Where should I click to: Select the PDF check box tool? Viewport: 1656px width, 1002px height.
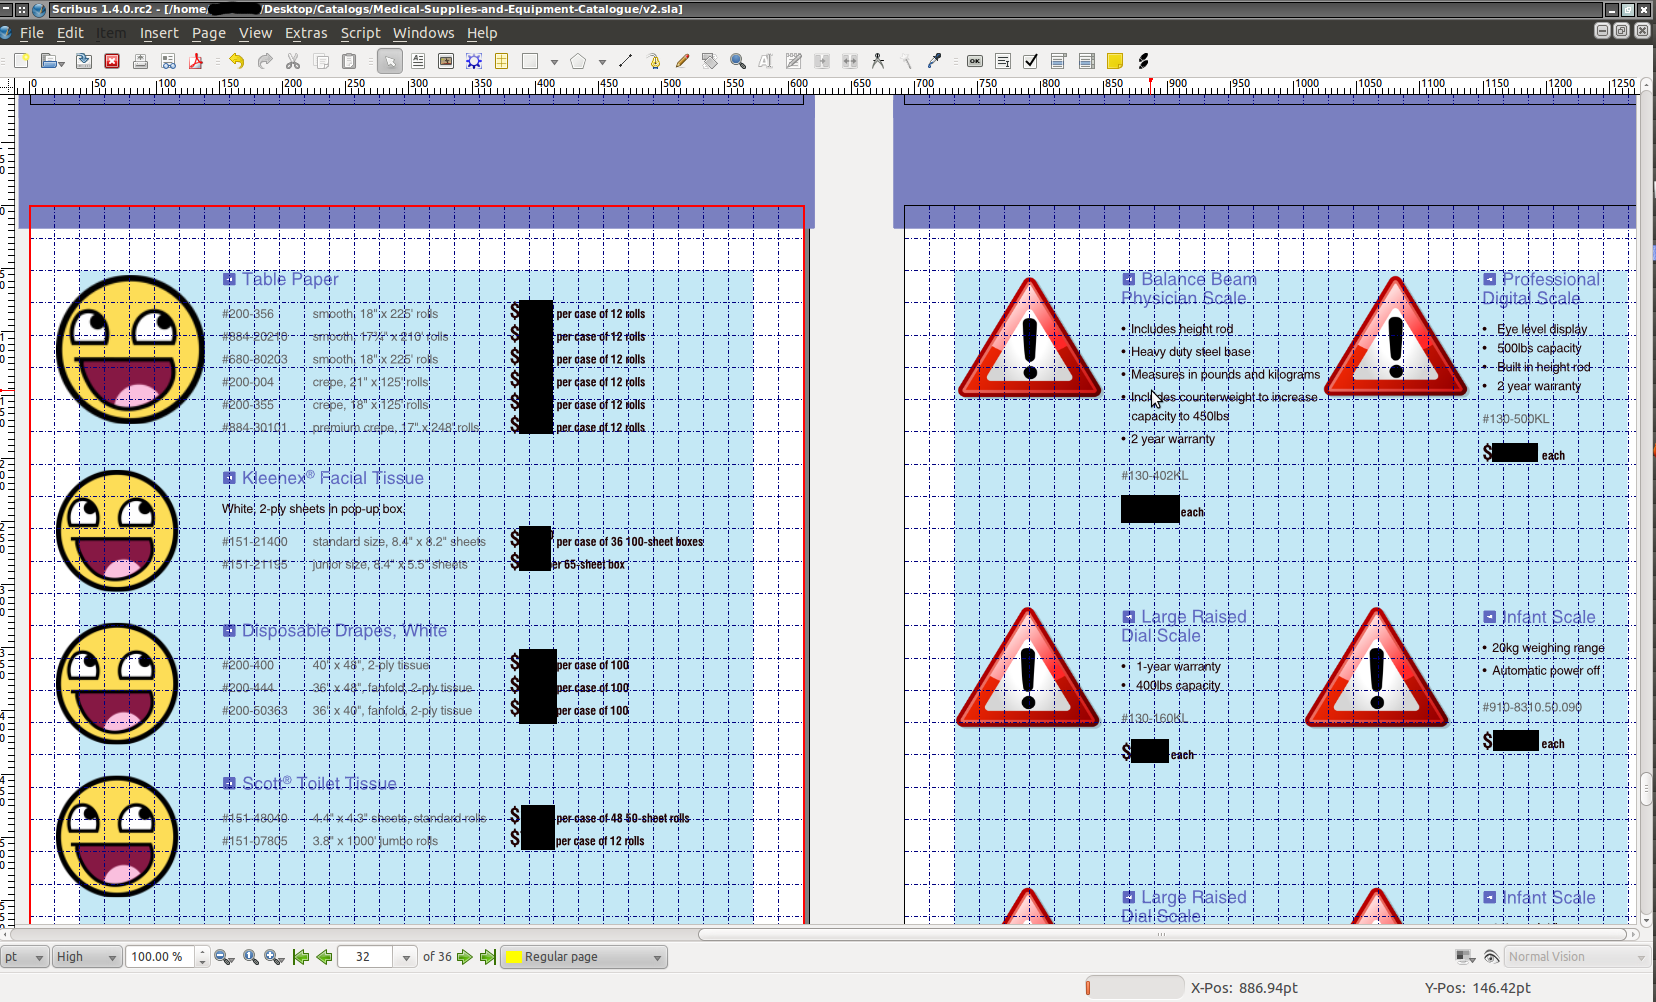pyautogui.click(x=1031, y=61)
